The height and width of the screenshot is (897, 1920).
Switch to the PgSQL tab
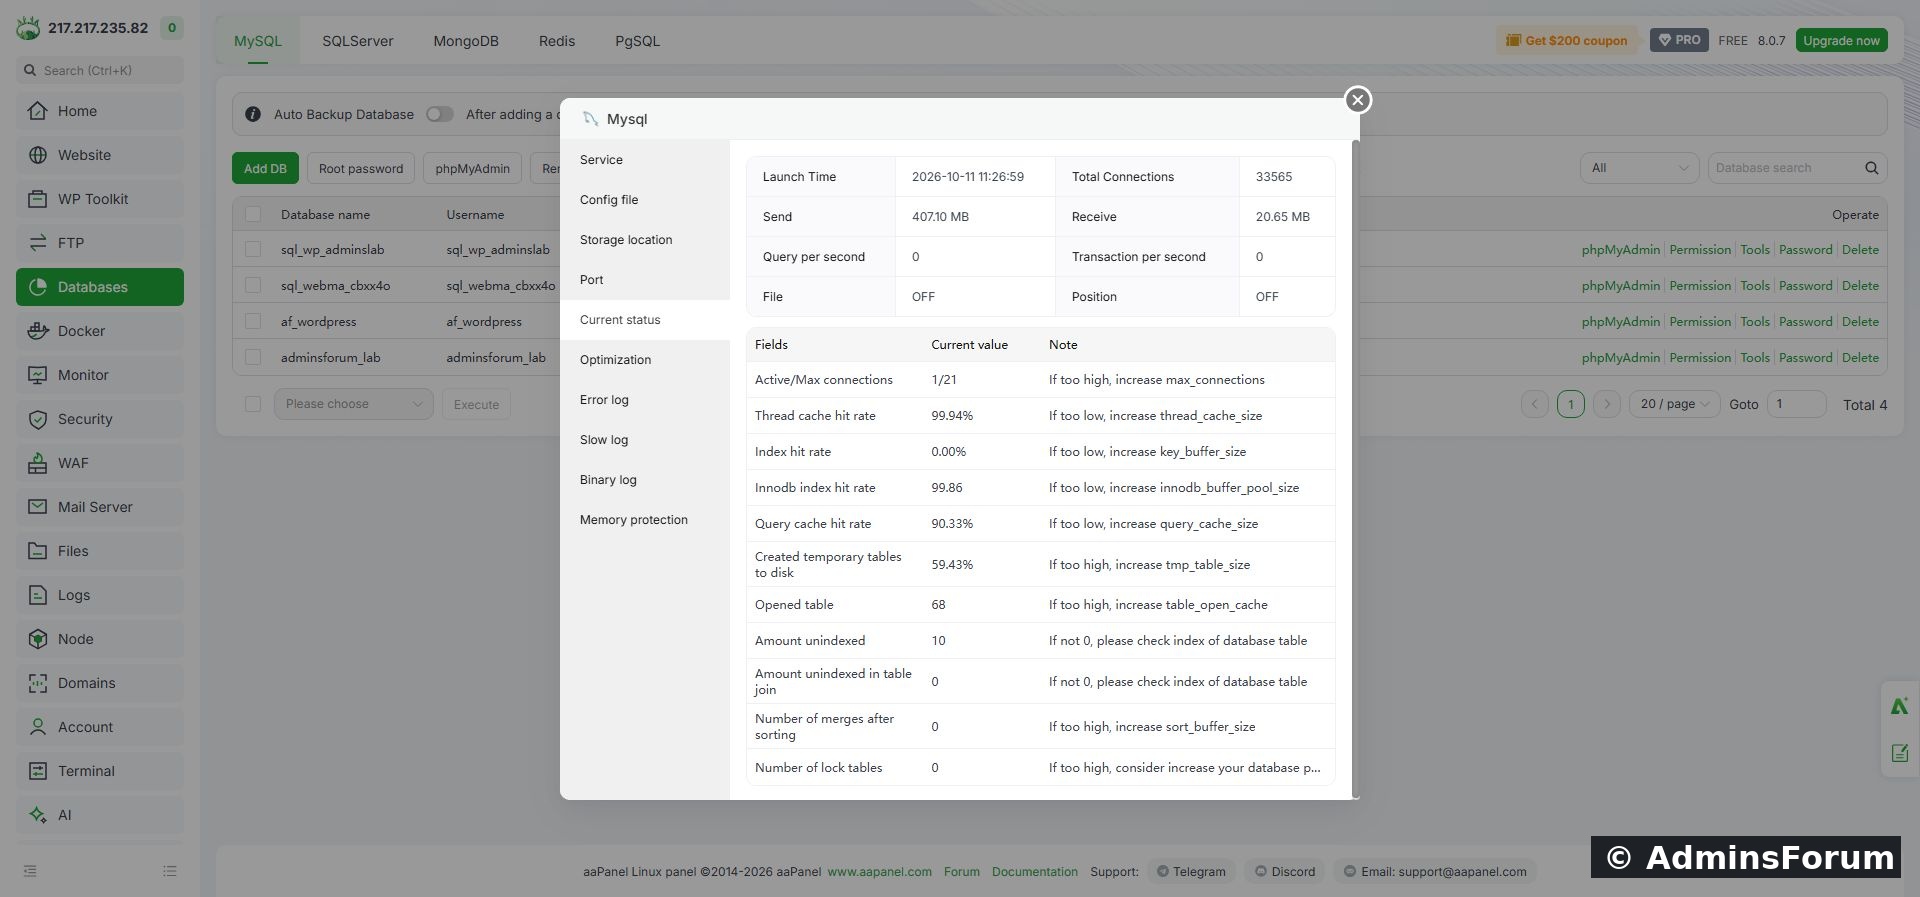(637, 41)
